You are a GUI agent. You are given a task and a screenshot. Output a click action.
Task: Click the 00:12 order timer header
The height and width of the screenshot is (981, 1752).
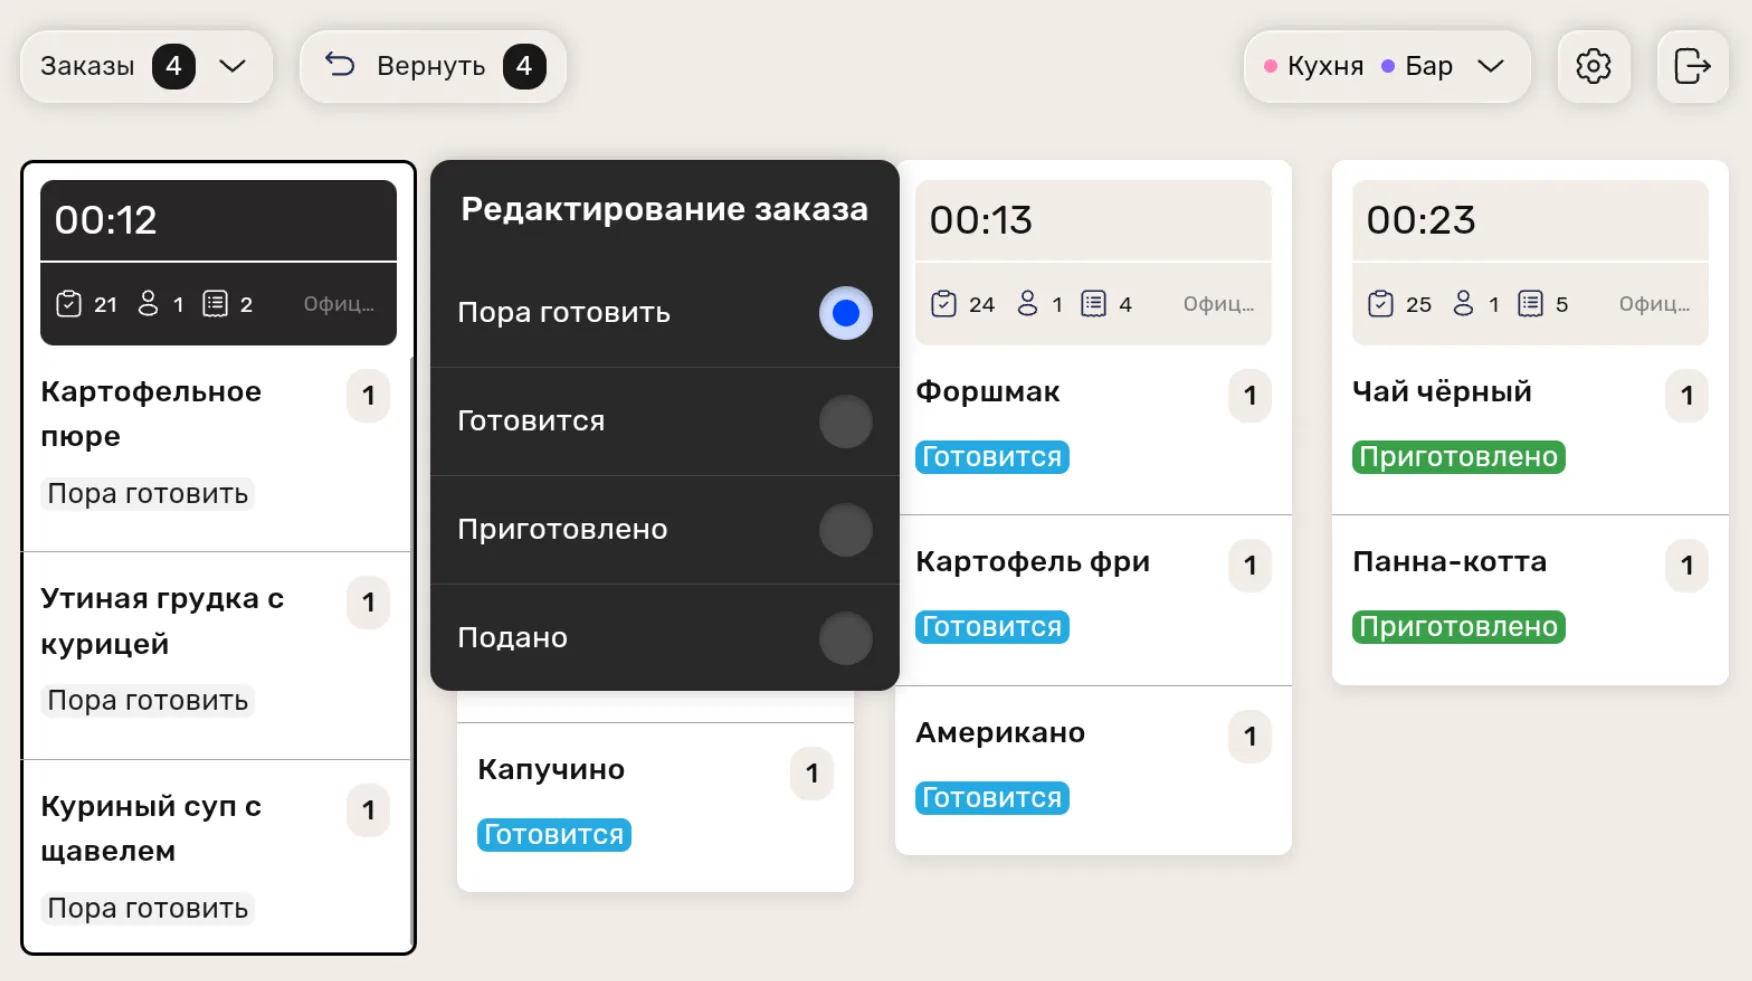(218, 221)
